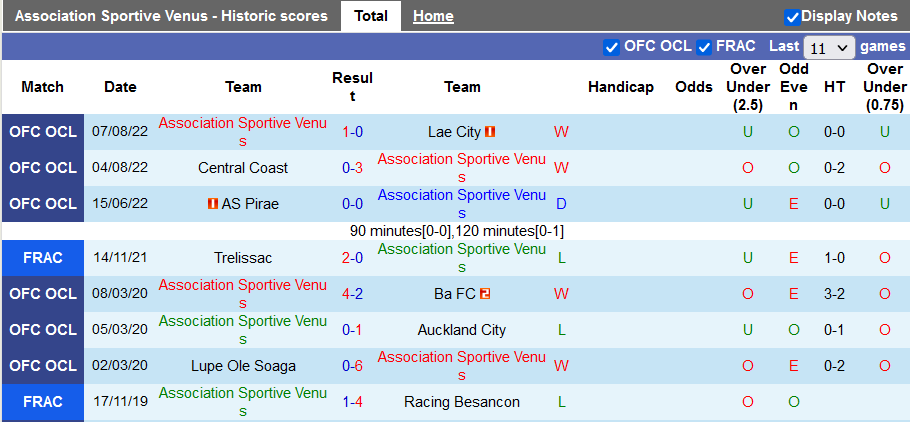The width and height of the screenshot is (910, 422).
Task: Click the 4-2 match result score
Action: [352, 294]
